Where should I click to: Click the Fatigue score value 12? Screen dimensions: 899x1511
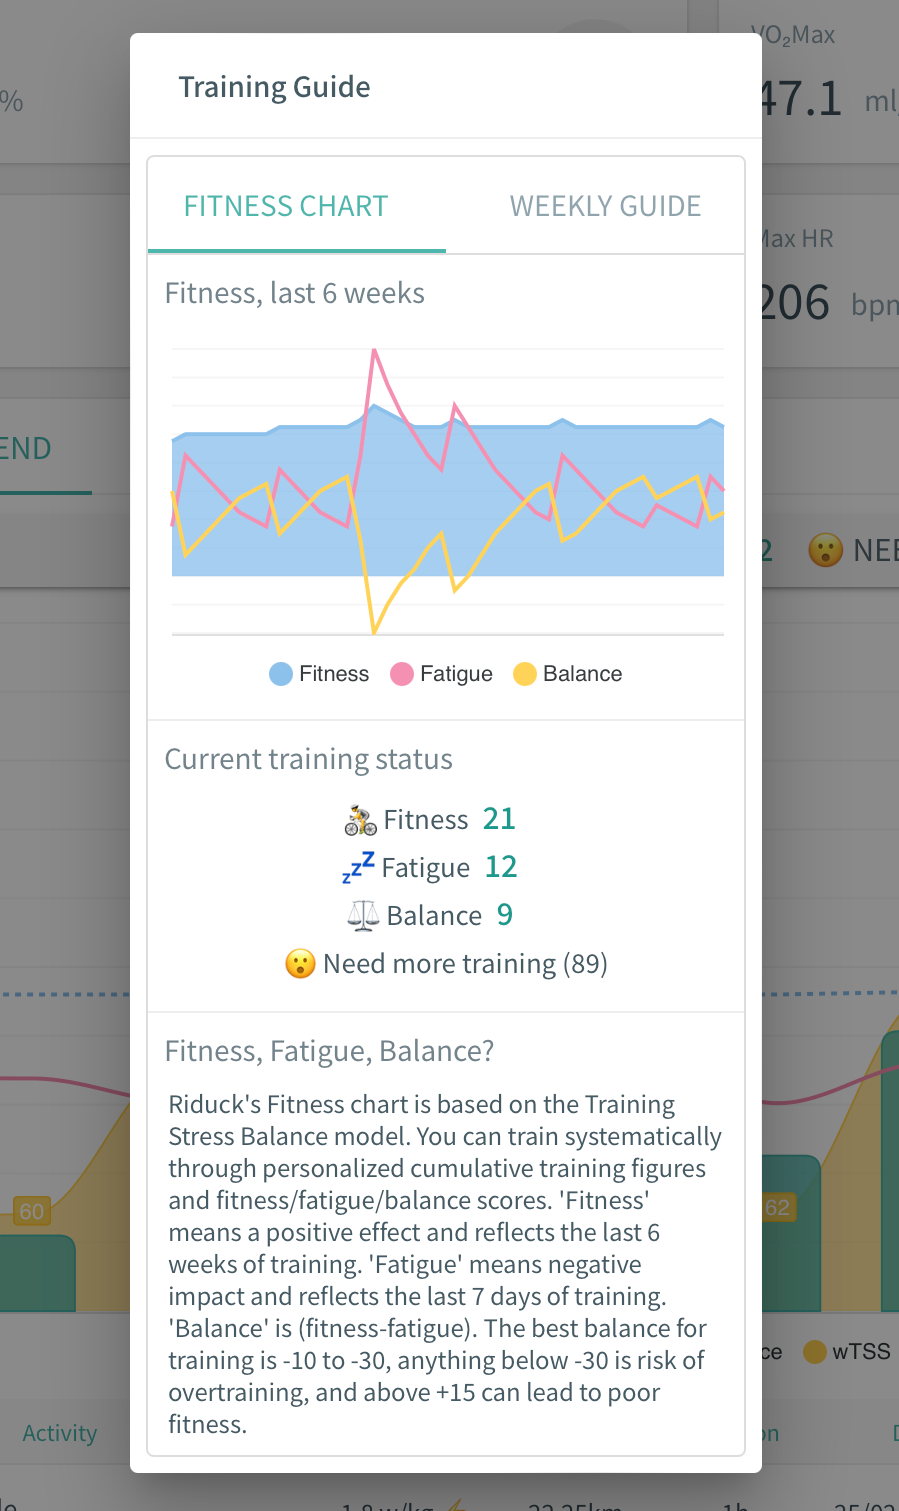[x=501, y=867]
